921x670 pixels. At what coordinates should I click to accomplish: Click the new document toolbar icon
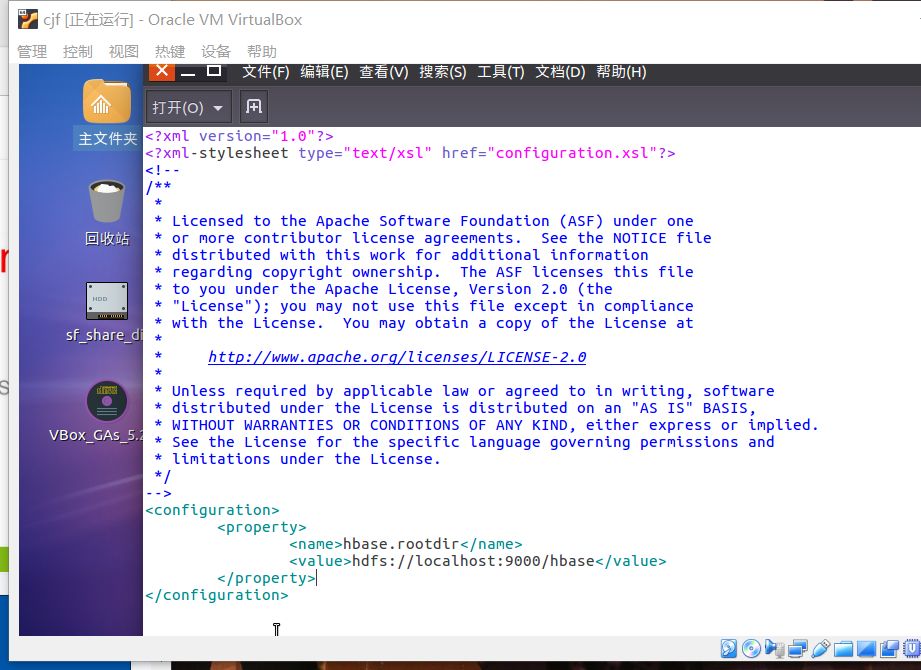pyautogui.click(x=254, y=107)
